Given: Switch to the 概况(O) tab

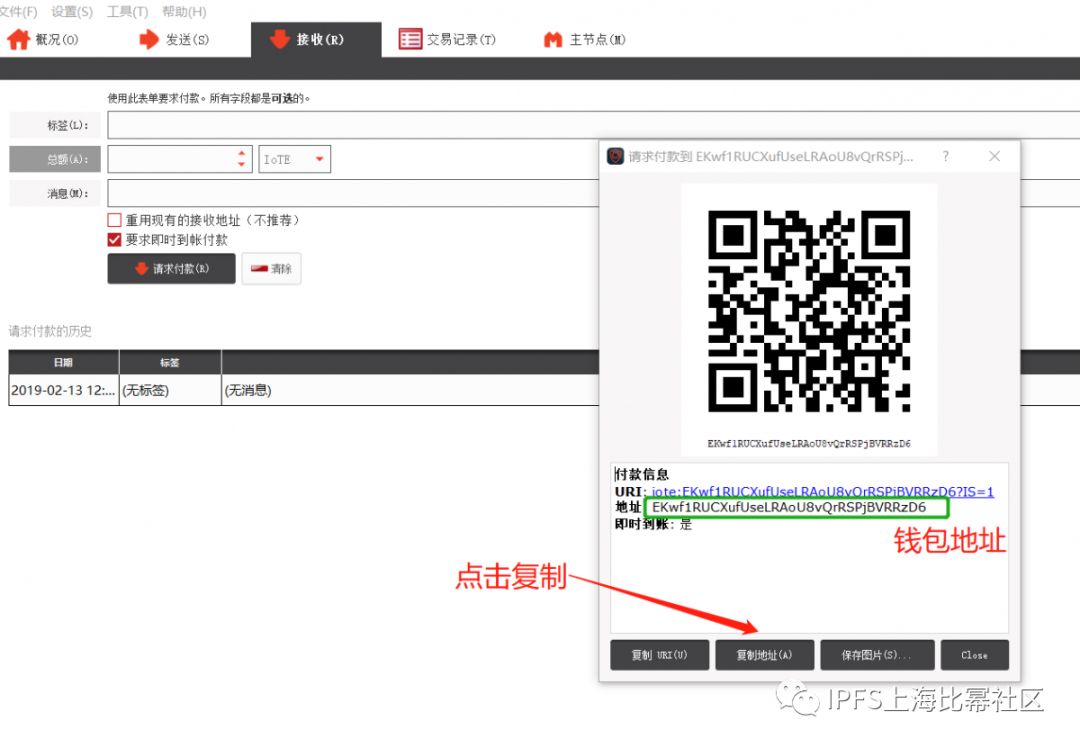Looking at the screenshot, I should click(43, 39).
